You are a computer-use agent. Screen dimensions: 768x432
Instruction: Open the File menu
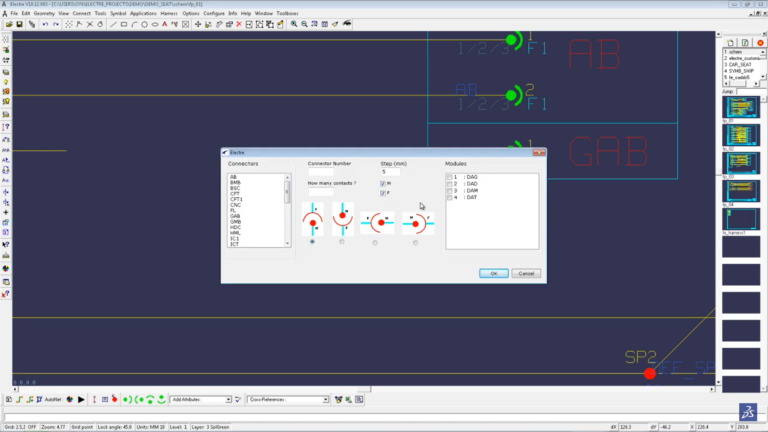14,13
